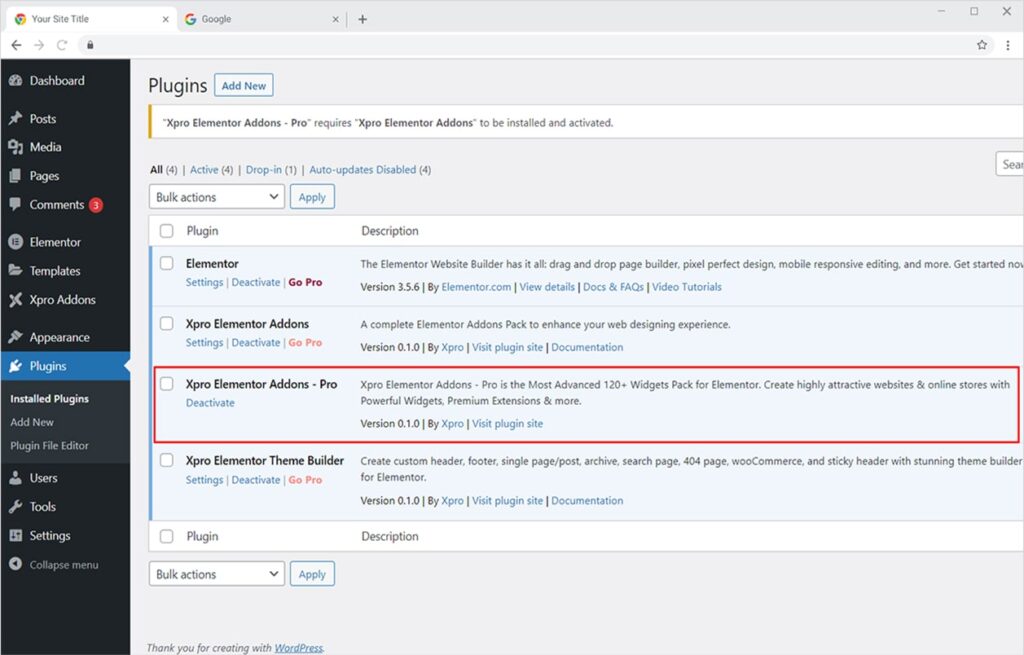Click the Dashboard gauge icon in sidebar
Image resolution: width=1024 pixels, height=655 pixels.
15,81
